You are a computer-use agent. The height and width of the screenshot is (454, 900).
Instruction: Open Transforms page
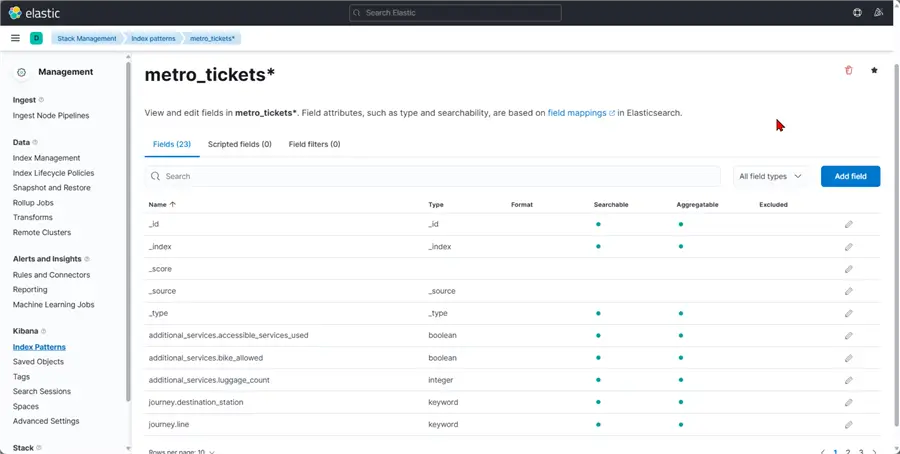point(33,218)
